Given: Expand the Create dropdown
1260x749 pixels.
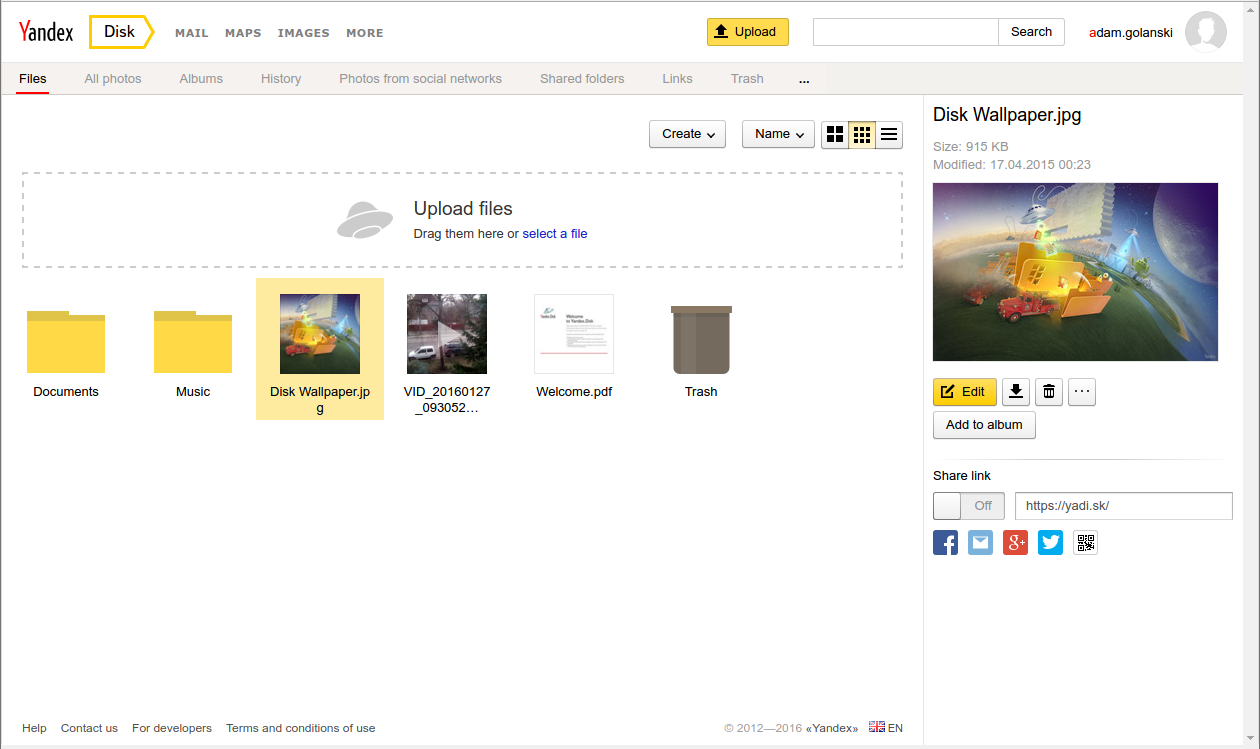Looking at the screenshot, I should point(687,134).
